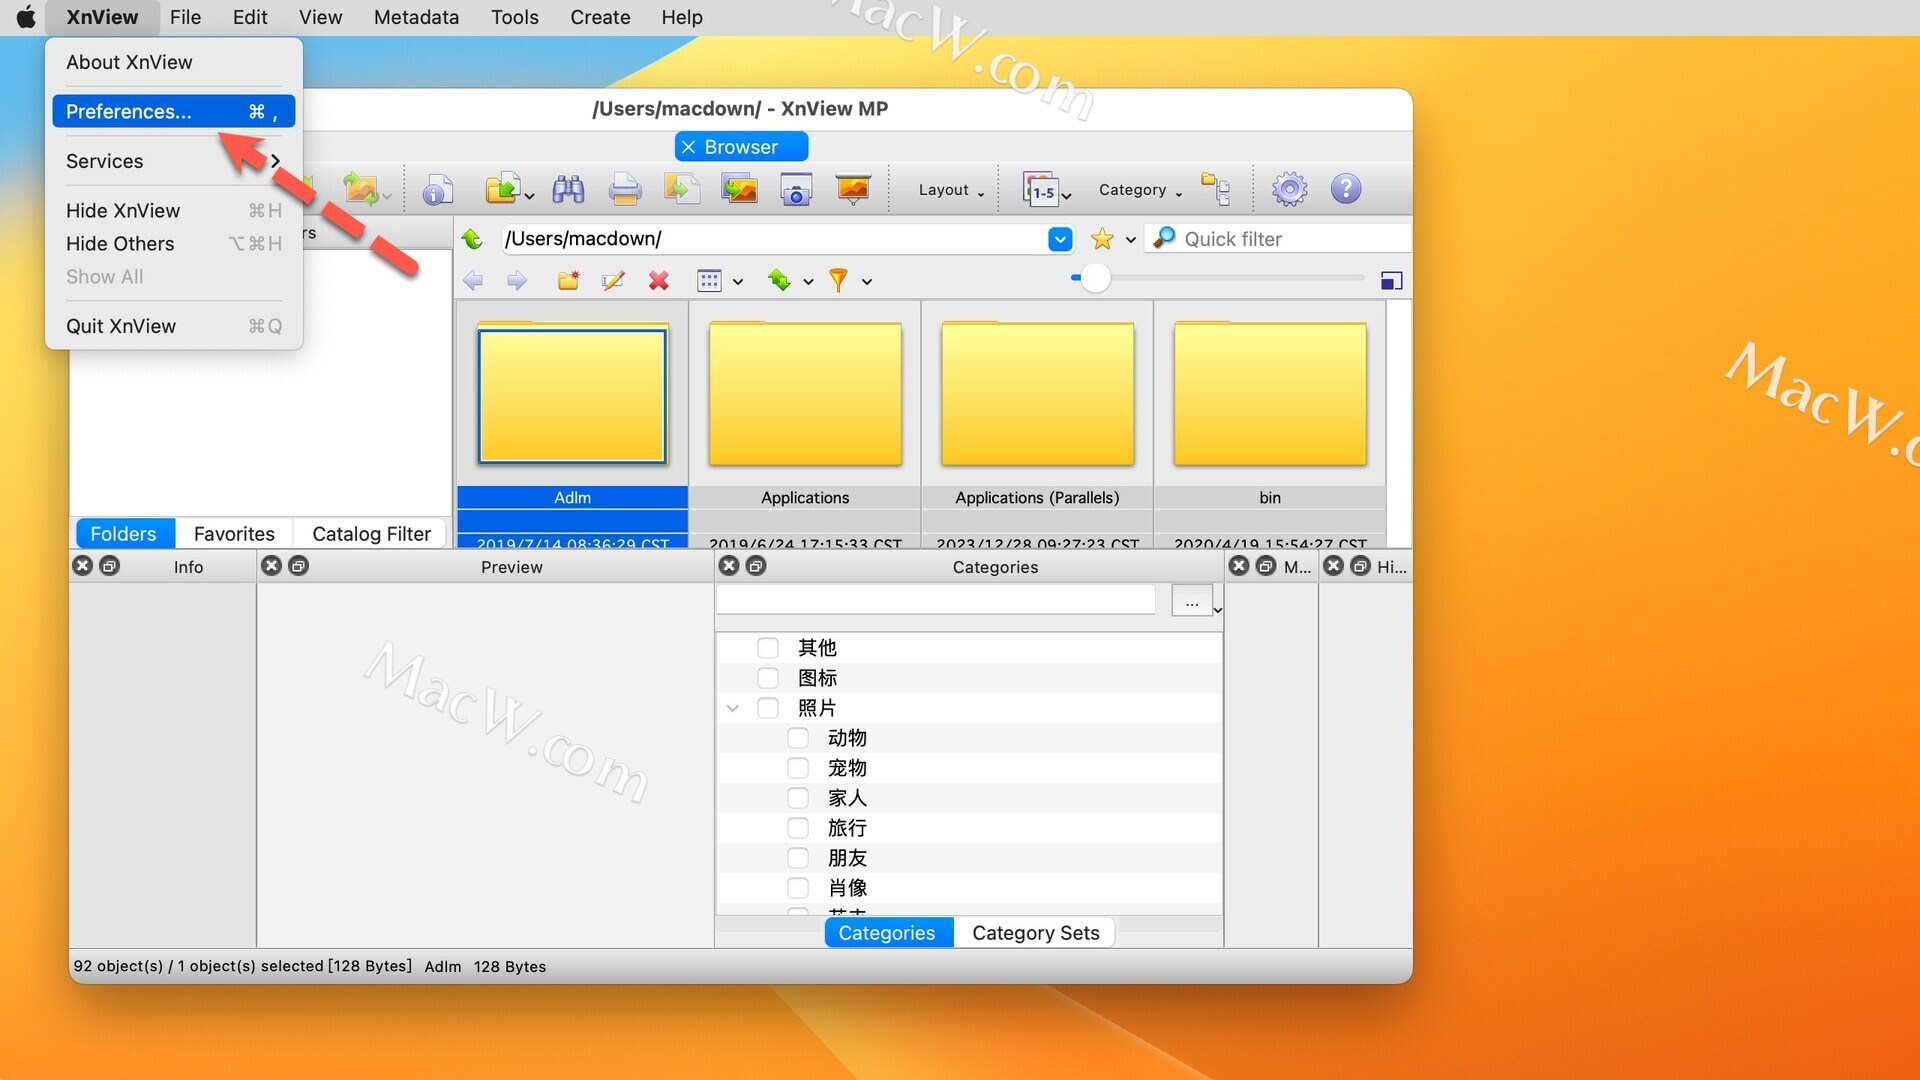The width and height of the screenshot is (1920, 1080).
Task: Click the thumbnail view mode grid icon
Action: tap(709, 281)
